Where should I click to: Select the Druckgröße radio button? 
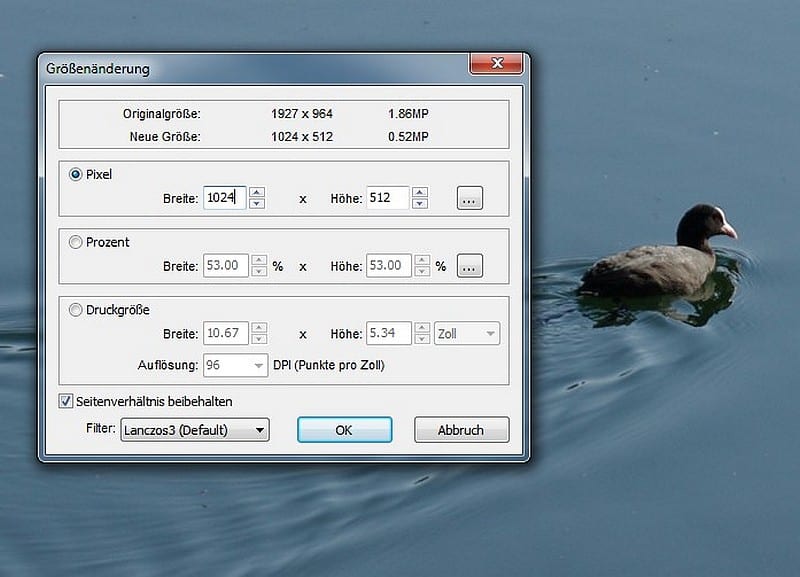pyautogui.click(x=76, y=310)
